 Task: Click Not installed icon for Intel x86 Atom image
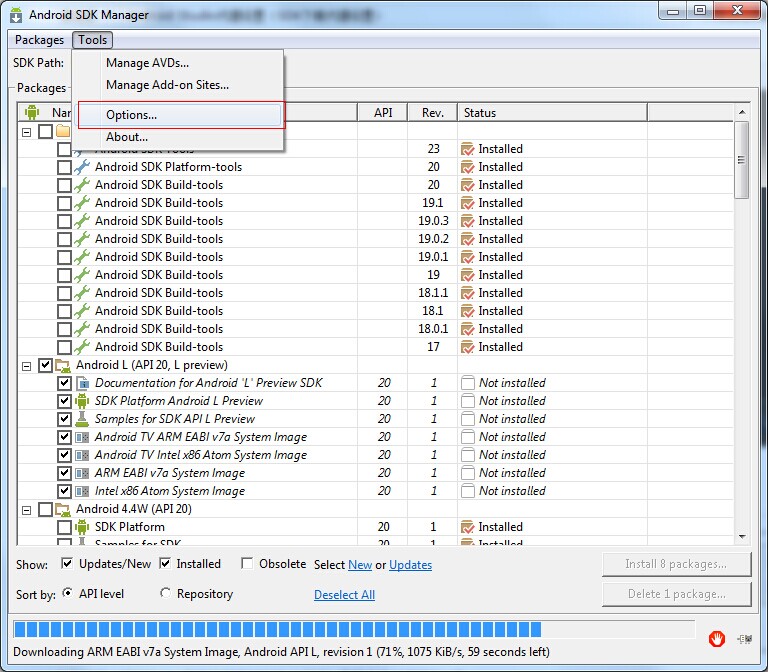(468, 491)
